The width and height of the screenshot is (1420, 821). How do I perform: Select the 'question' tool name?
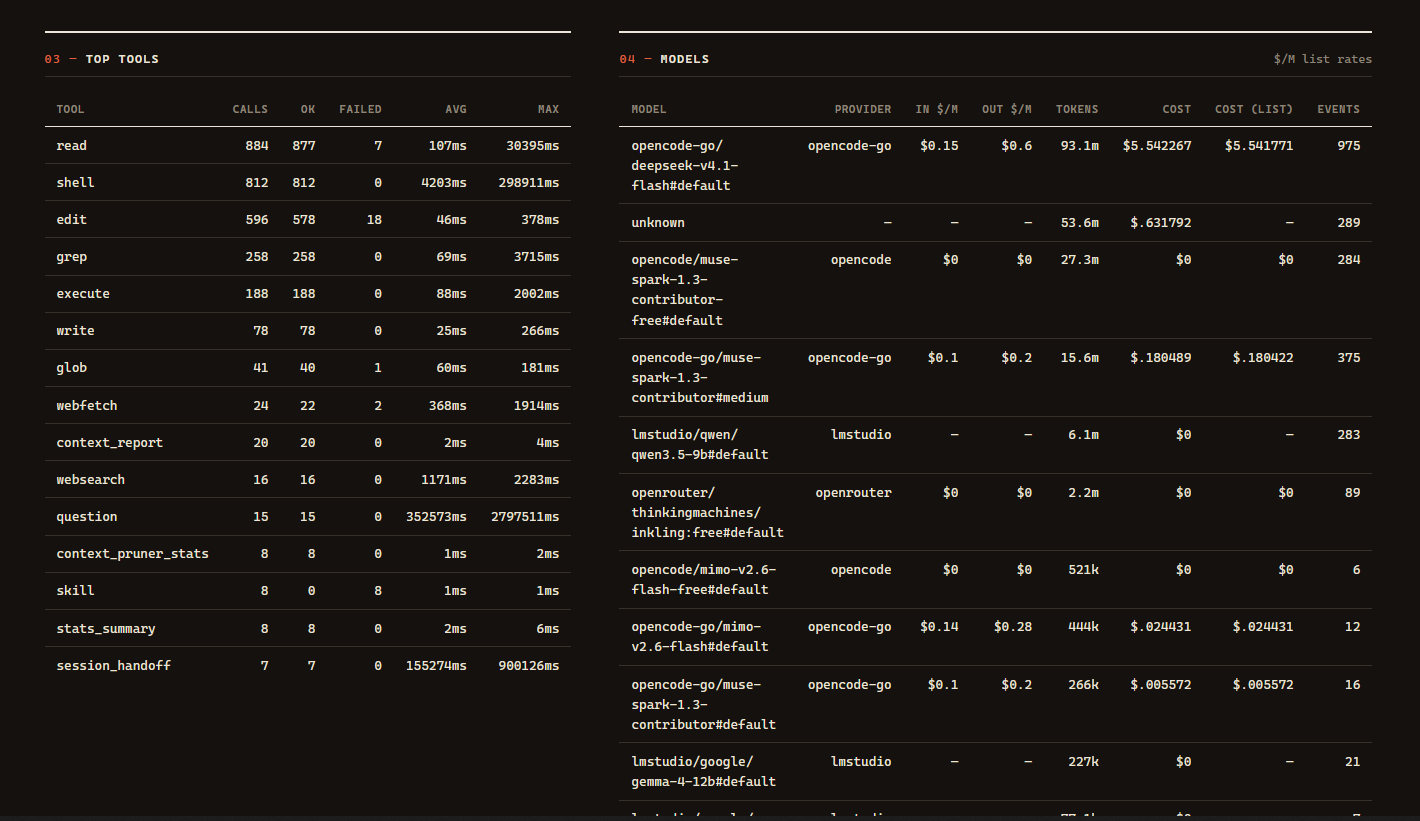(87, 517)
